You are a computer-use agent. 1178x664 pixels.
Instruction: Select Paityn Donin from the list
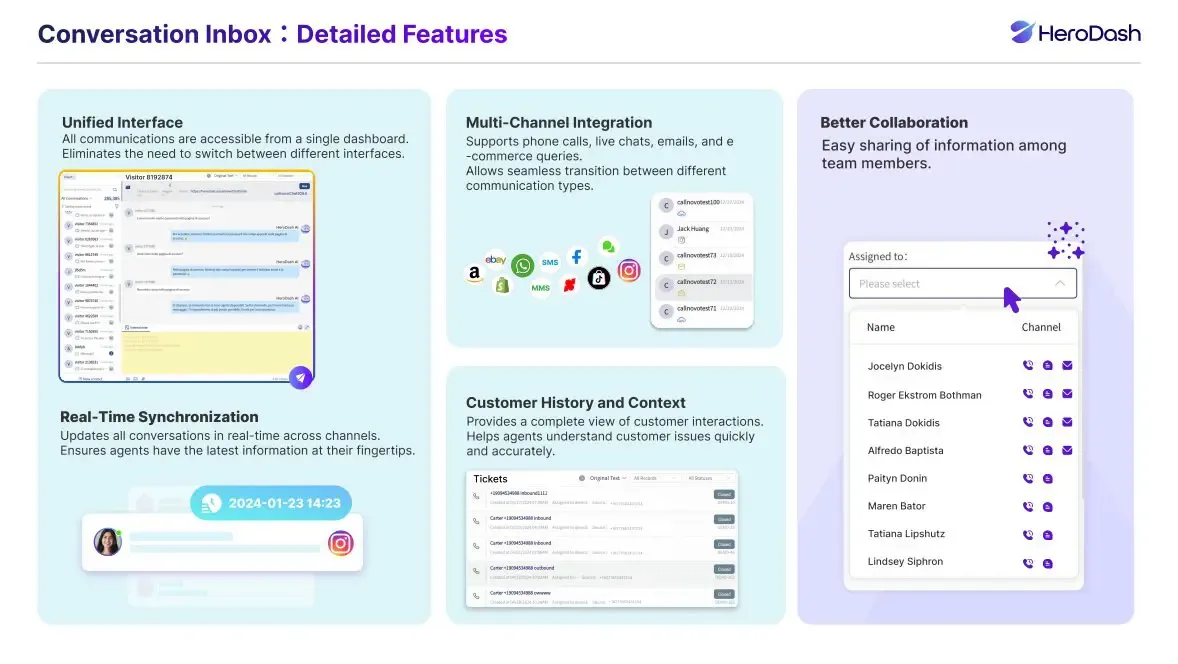897,478
